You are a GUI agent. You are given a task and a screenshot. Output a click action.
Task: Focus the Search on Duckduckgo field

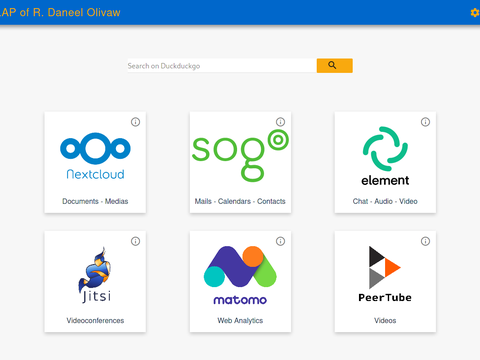222,66
